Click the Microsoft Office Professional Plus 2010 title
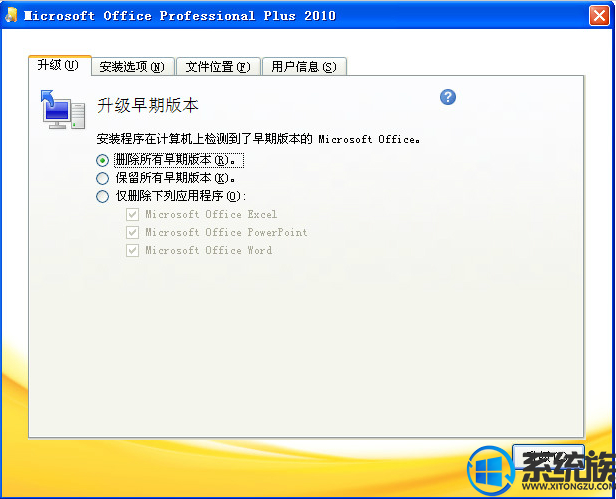Image resolution: width=616 pixels, height=499 pixels. (x=180, y=16)
